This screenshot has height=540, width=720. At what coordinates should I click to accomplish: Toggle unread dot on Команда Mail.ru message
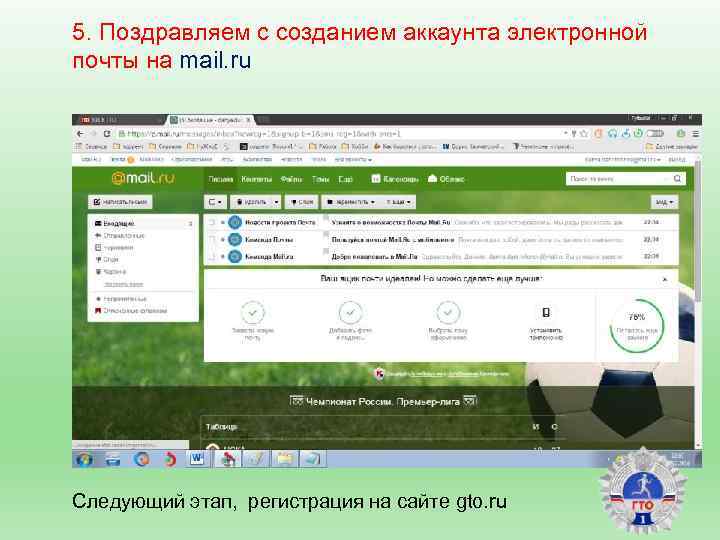223,256
